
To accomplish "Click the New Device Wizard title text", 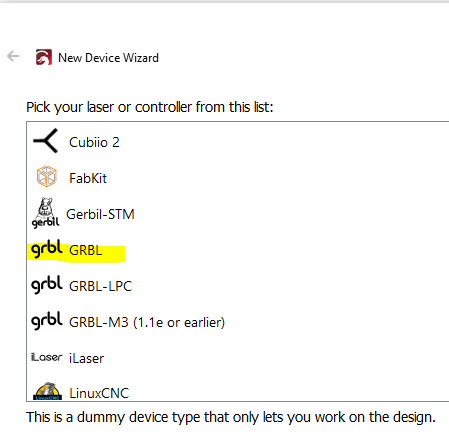I will tap(108, 58).
